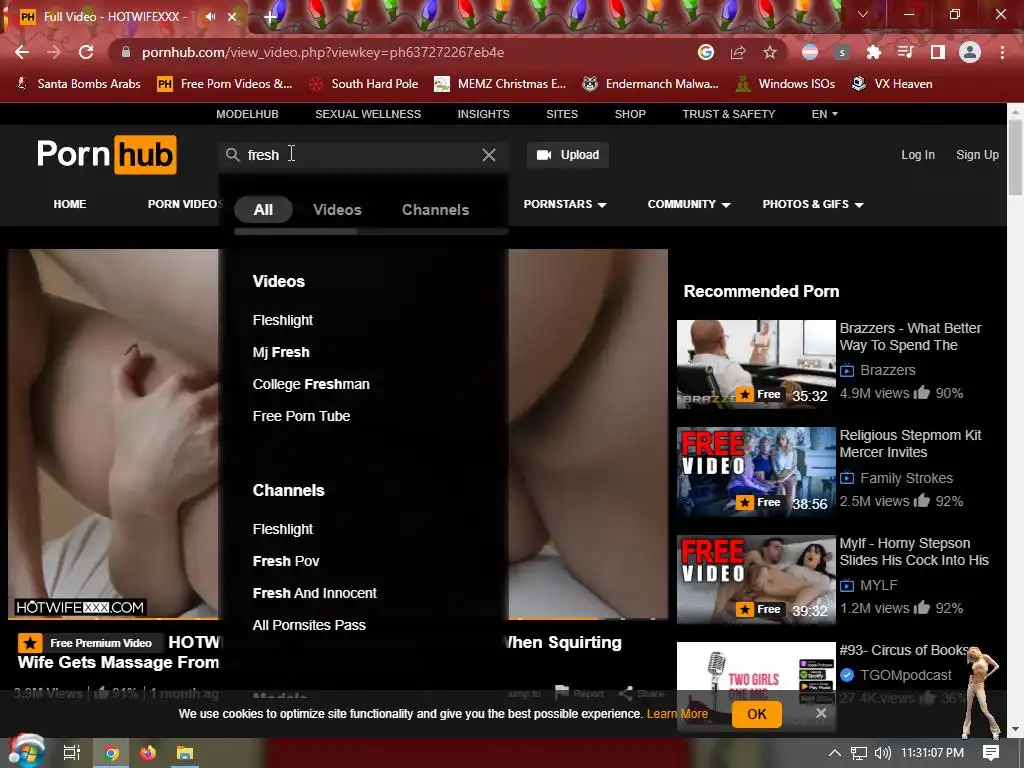Open the Sexual Wellness menu item

pyautogui.click(x=368, y=114)
